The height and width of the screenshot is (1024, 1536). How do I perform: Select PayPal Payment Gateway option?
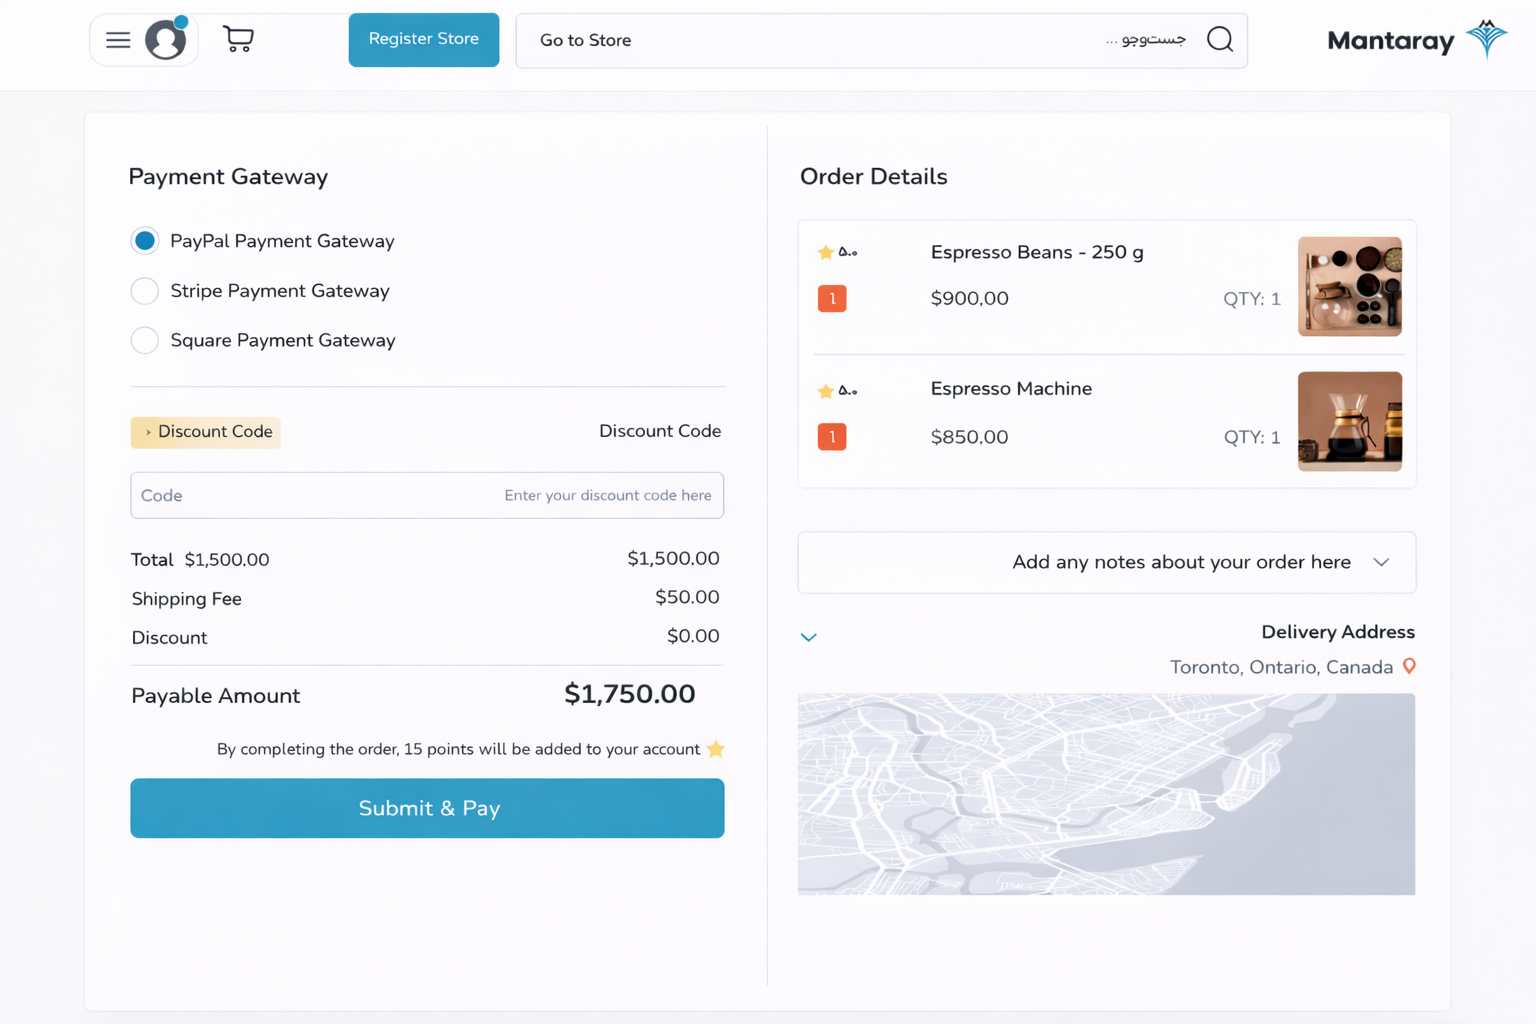(x=145, y=241)
